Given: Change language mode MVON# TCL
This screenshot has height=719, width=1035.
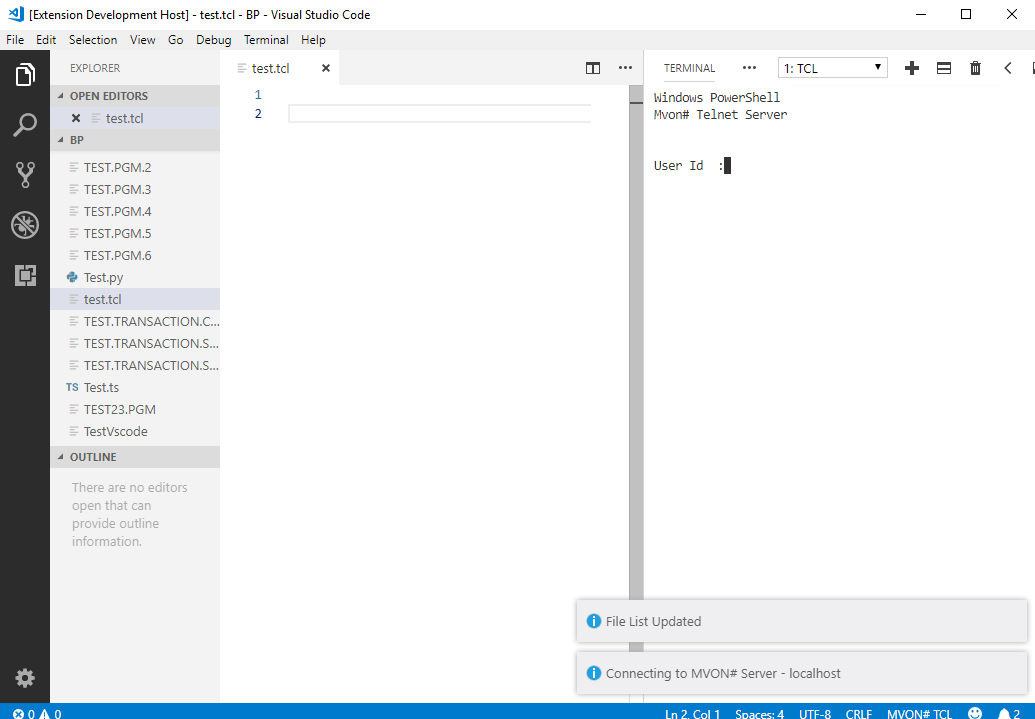Looking at the screenshot, I should [919, 714].
